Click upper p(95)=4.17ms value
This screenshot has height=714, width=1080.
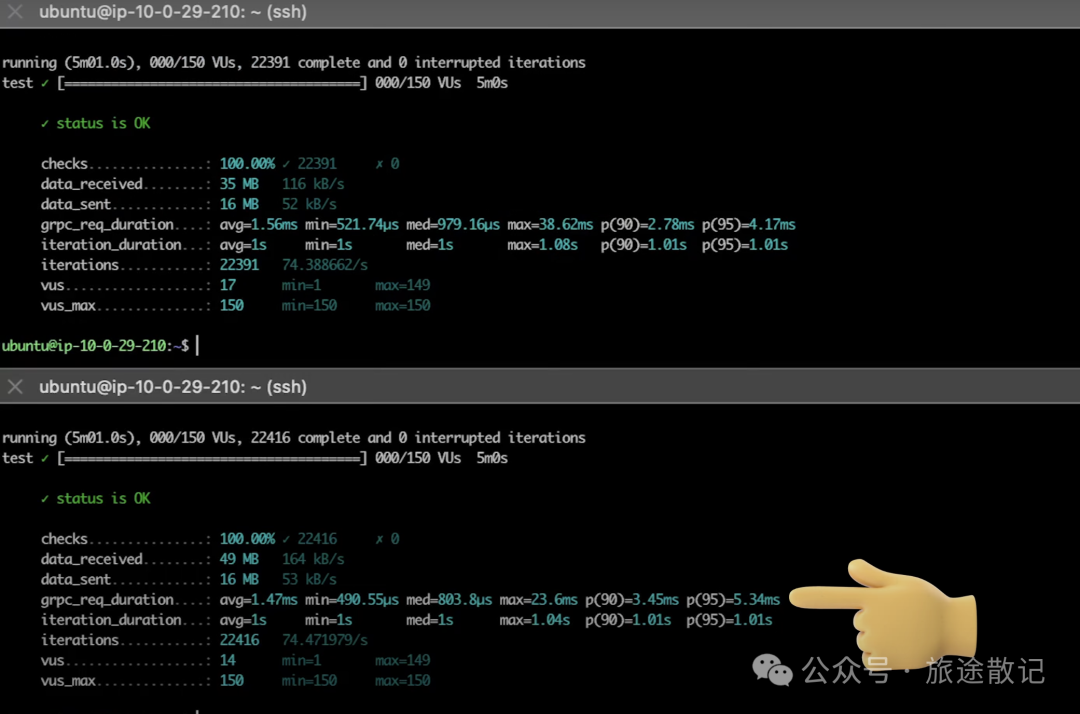pyautogui.click(x=749, y=224)
